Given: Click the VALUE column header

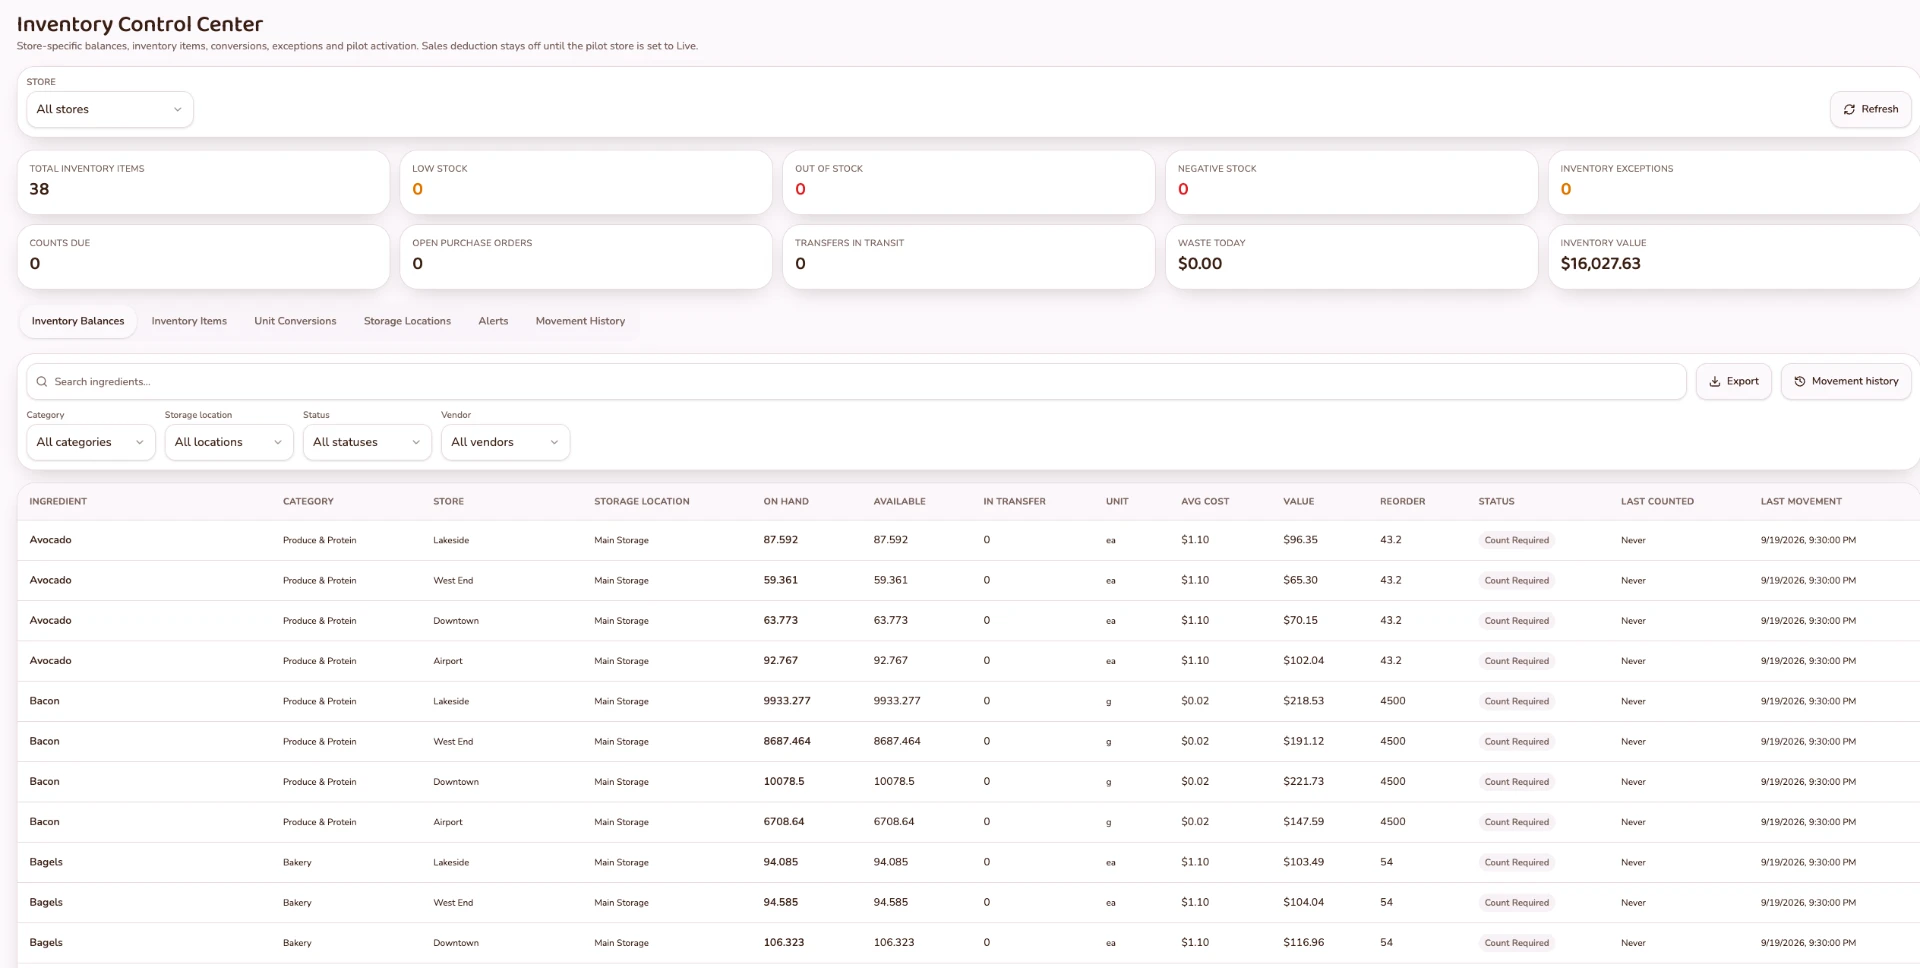Looking at the screenshot, I should click(x=1298, y=502).
